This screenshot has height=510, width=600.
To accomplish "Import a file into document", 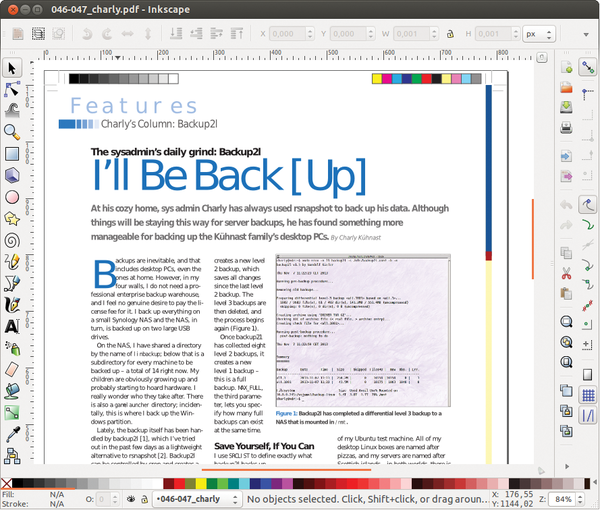I will pyautogui.click(x=566, y=156).
